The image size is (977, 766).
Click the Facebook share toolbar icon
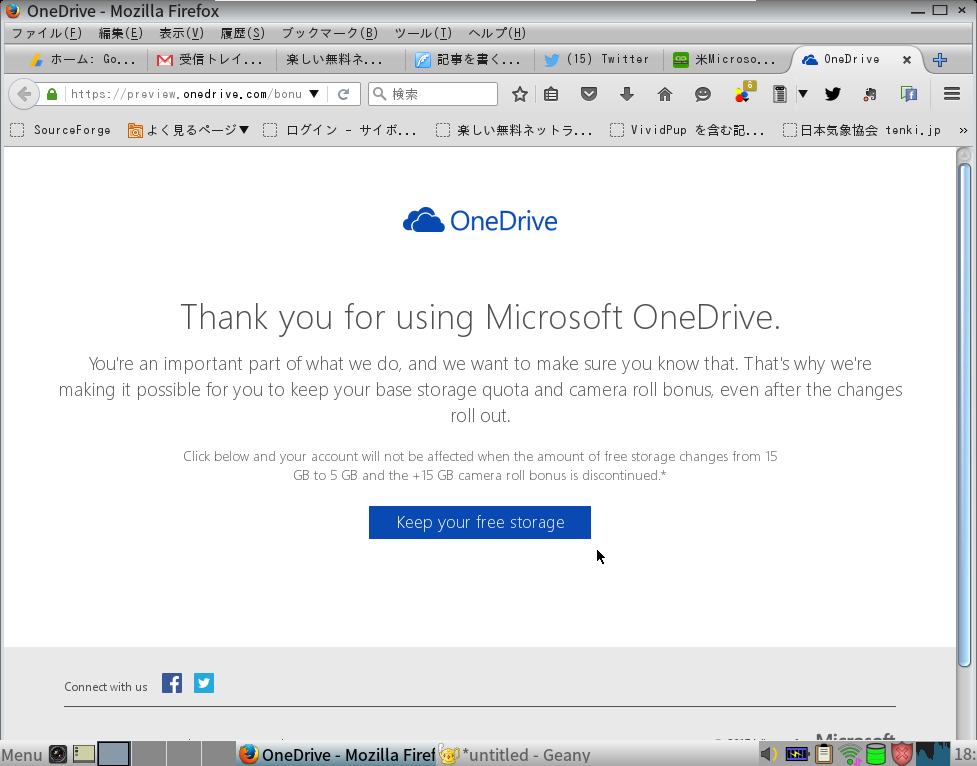click(909, 94)
